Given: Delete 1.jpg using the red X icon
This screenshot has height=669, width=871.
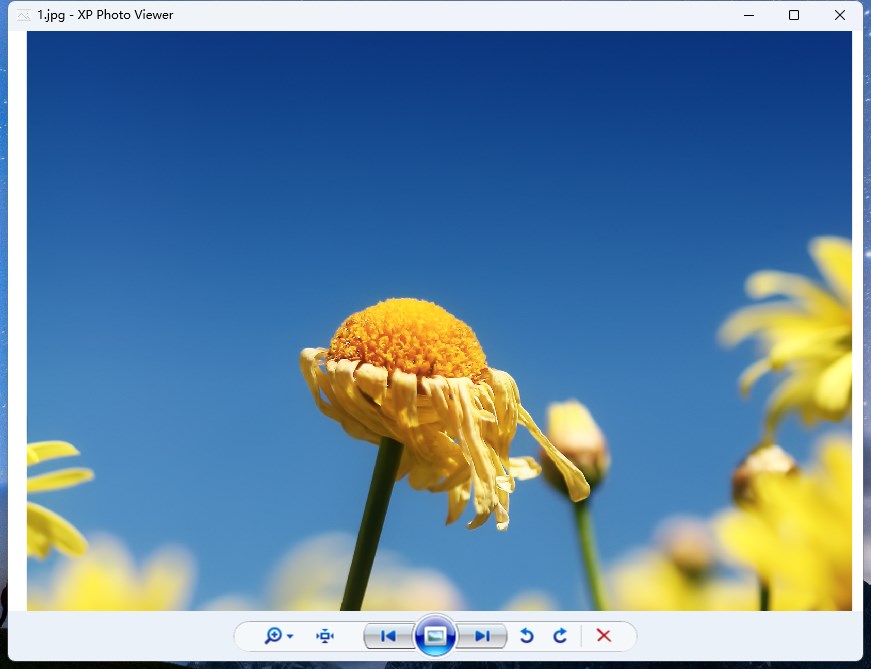Looking at the screenshot, I should pyautogui.click(x=603, y=636).
